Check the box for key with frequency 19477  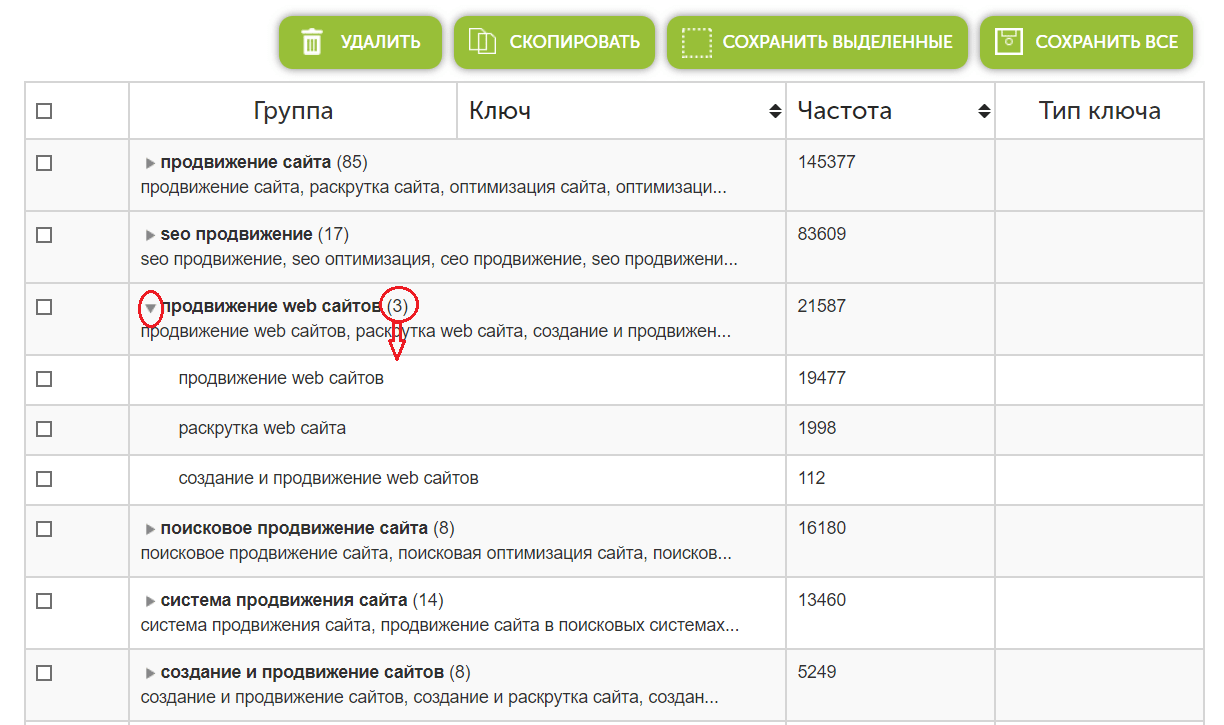(x=44, y=379)
